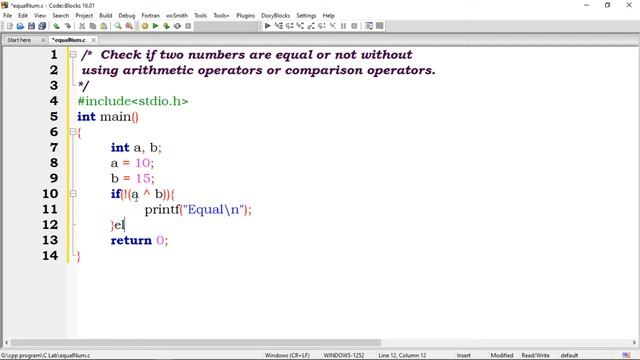This screenshot has width=640, height=360.
Task: Click the Stop debugger icon
Action: (x=354, y=26)
